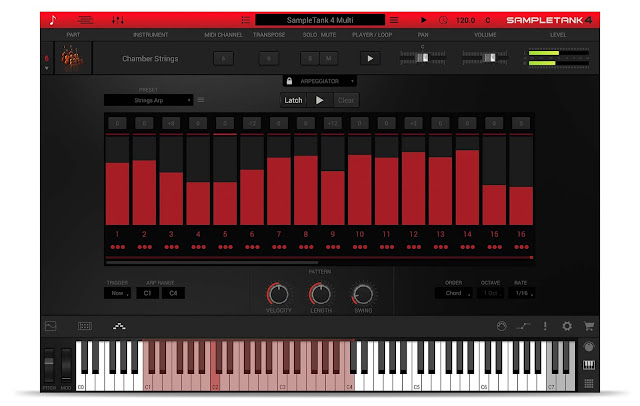Image resolution: width=640 pixels, height=406 pixels.
Task: Open the browser list icon beside multi name
Action: coord(245,20)
